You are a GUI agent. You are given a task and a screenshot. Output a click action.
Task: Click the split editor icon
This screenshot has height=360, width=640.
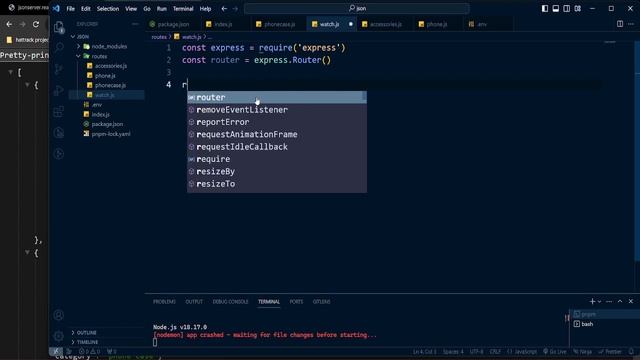(x=620, y=24)
